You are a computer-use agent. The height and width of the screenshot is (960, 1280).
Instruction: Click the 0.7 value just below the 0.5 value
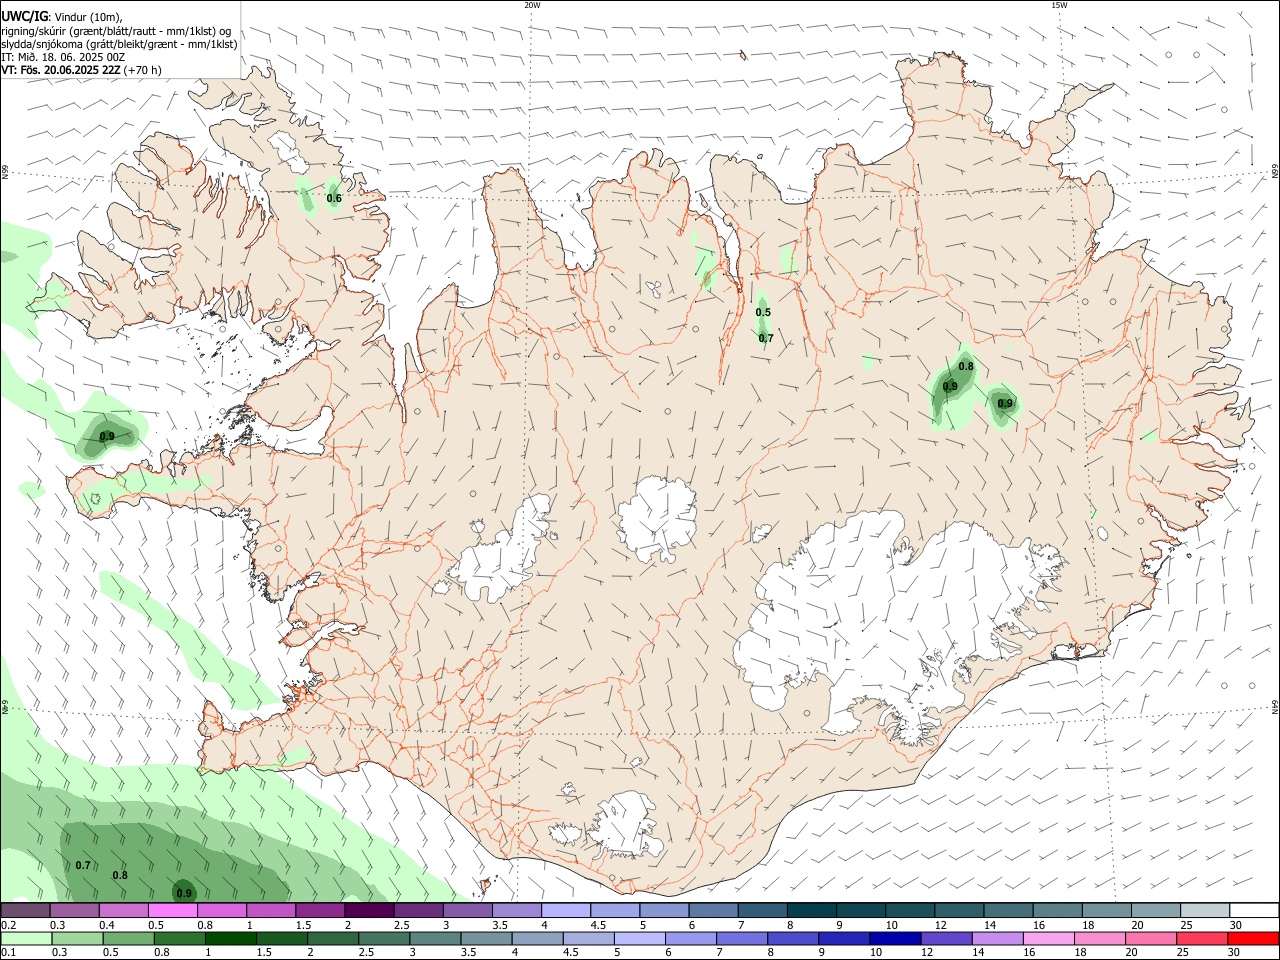pyautogui.click(x=766, y=338)
